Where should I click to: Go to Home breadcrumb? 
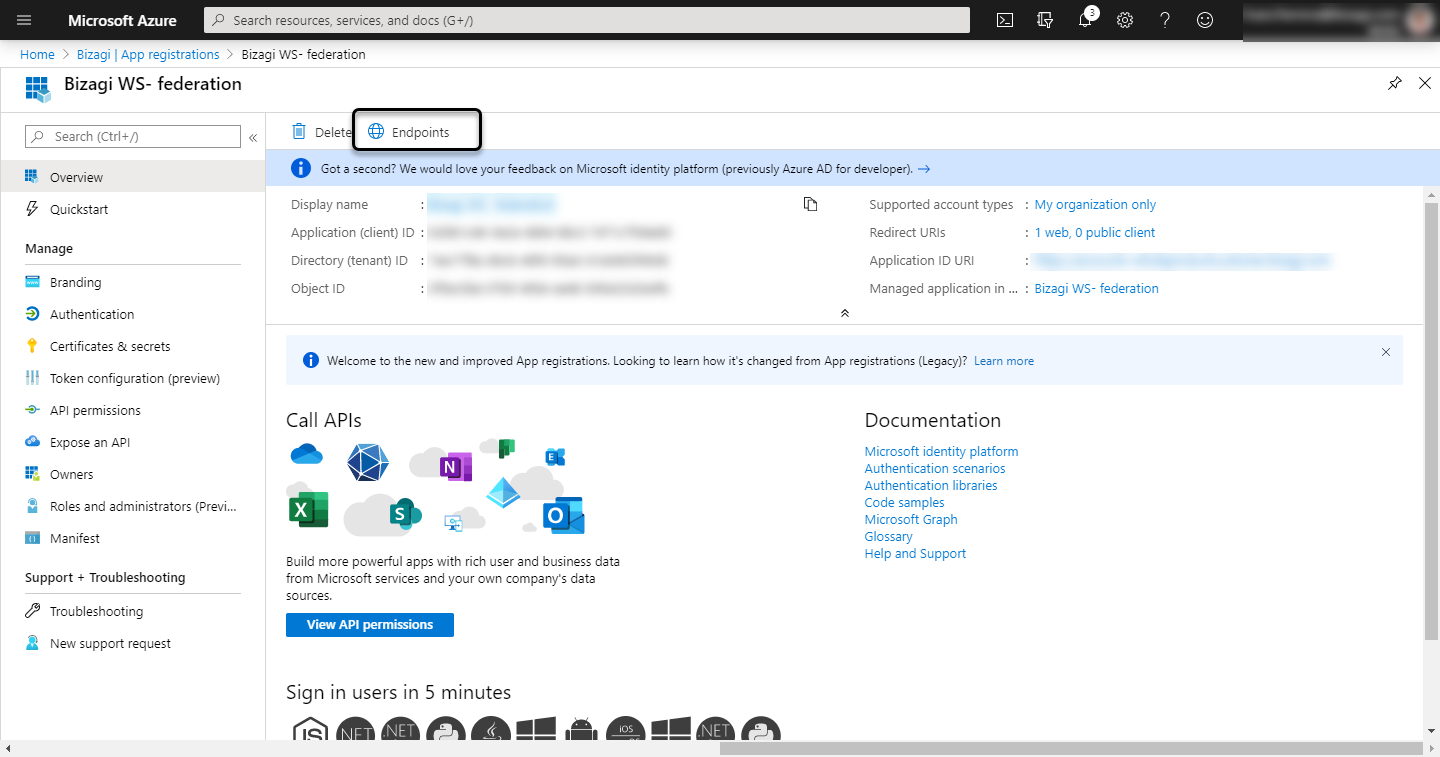pos(37,54)
